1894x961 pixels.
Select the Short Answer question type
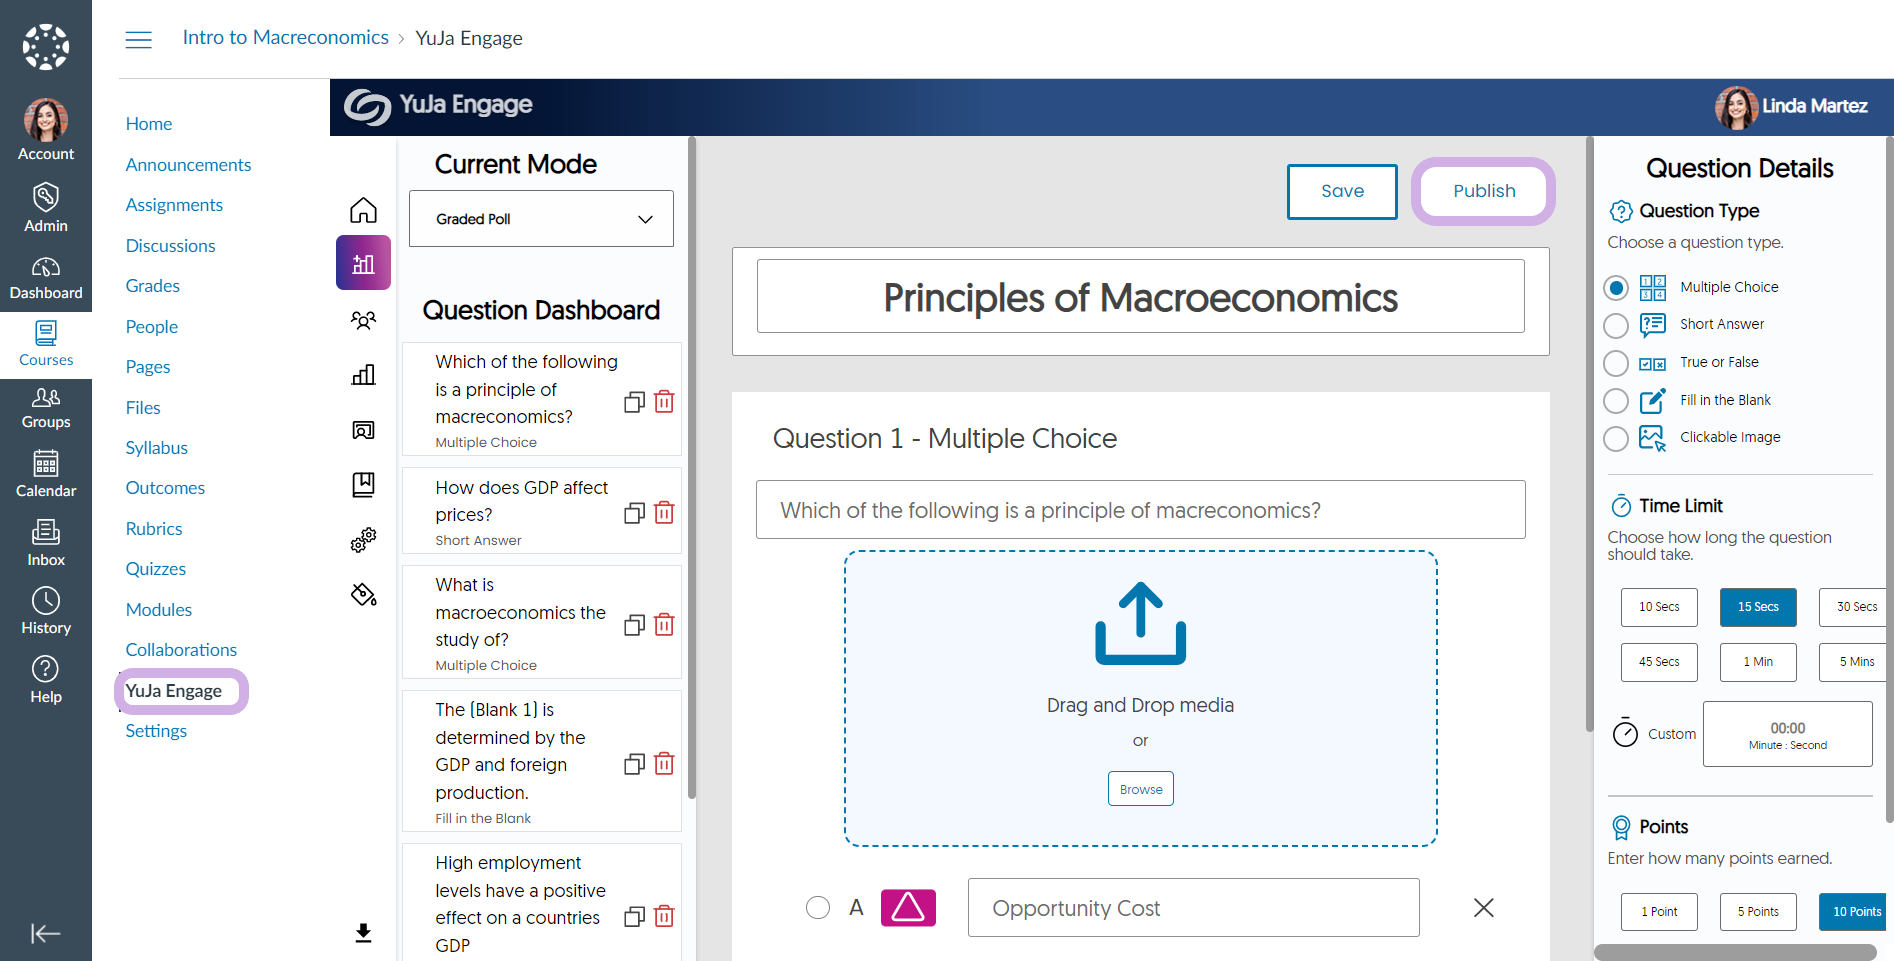(1616, 326)
